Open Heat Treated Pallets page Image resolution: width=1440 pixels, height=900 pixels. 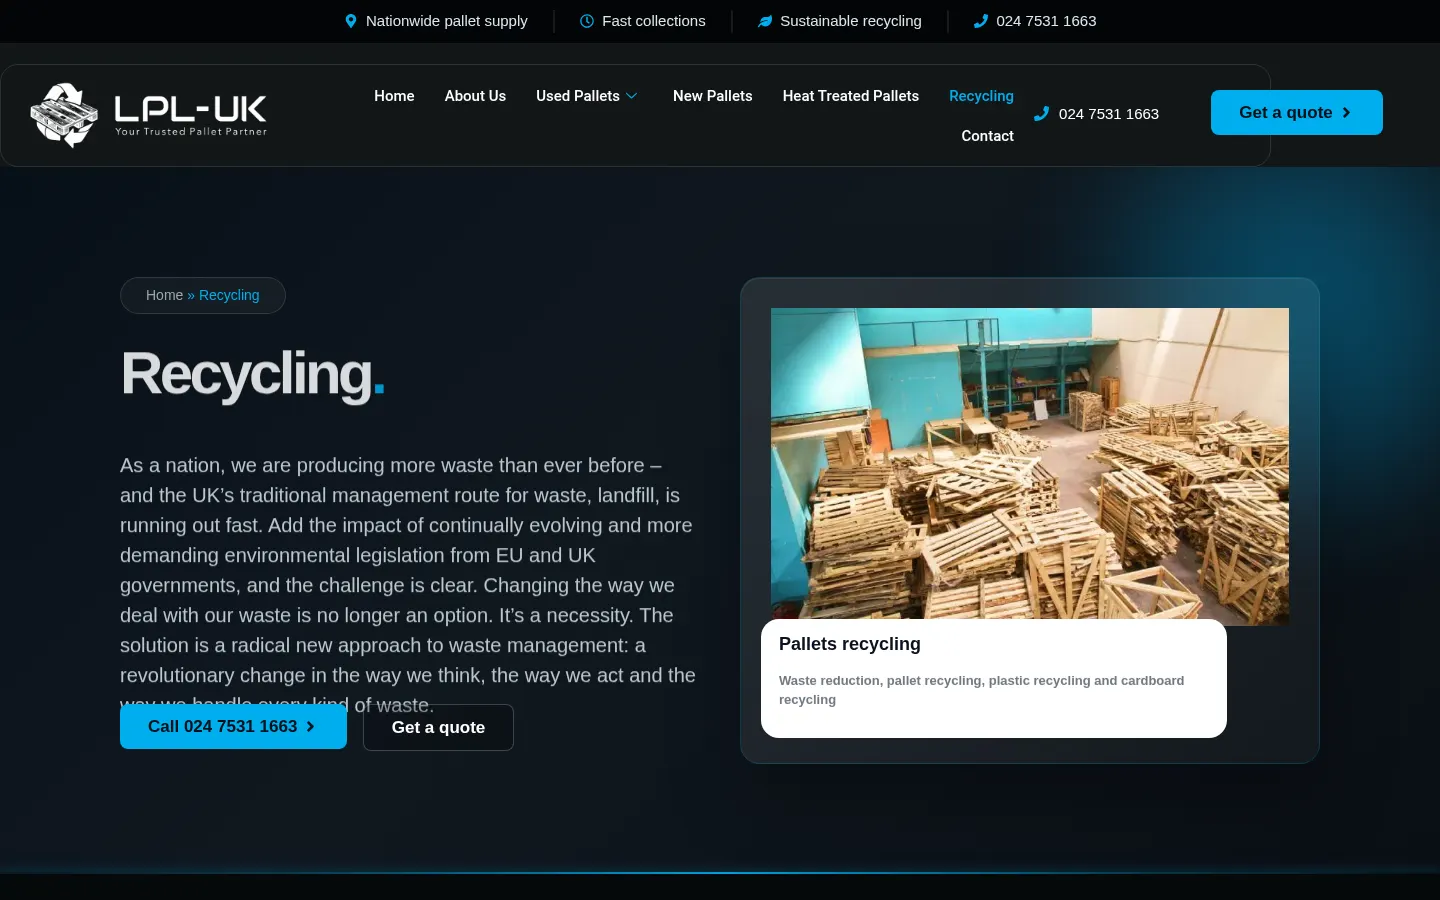tap(851, 96)
